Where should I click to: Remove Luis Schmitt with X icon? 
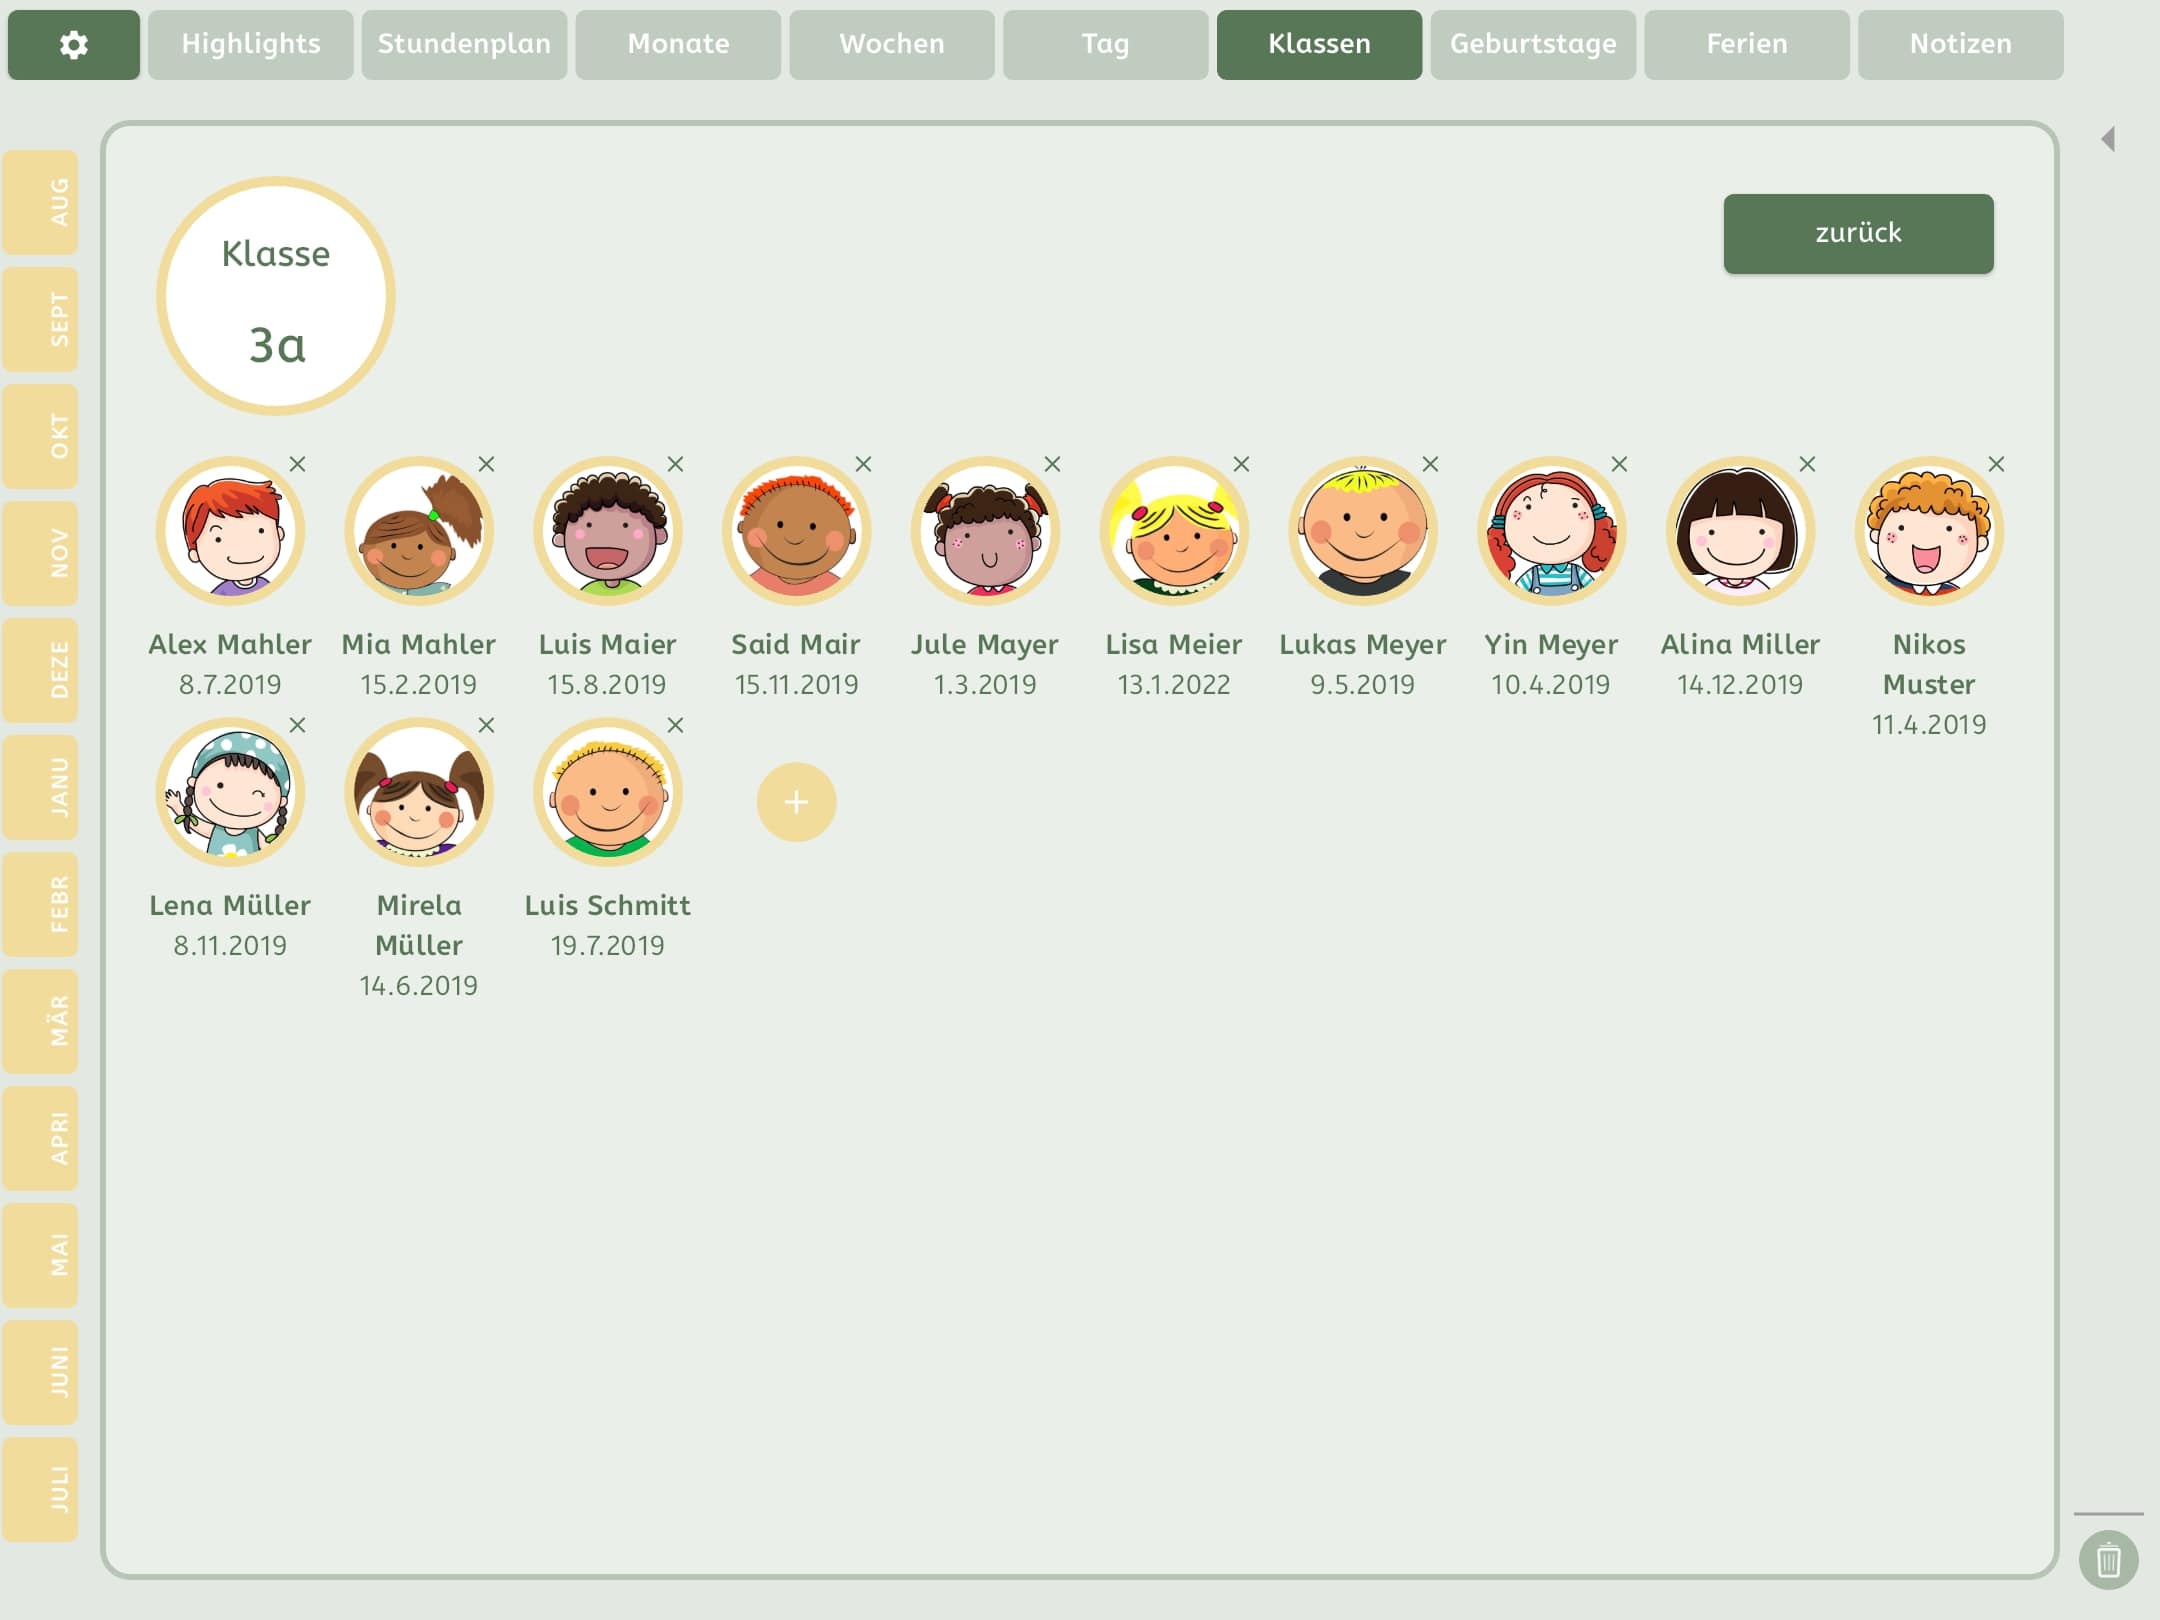click(676, 725)
